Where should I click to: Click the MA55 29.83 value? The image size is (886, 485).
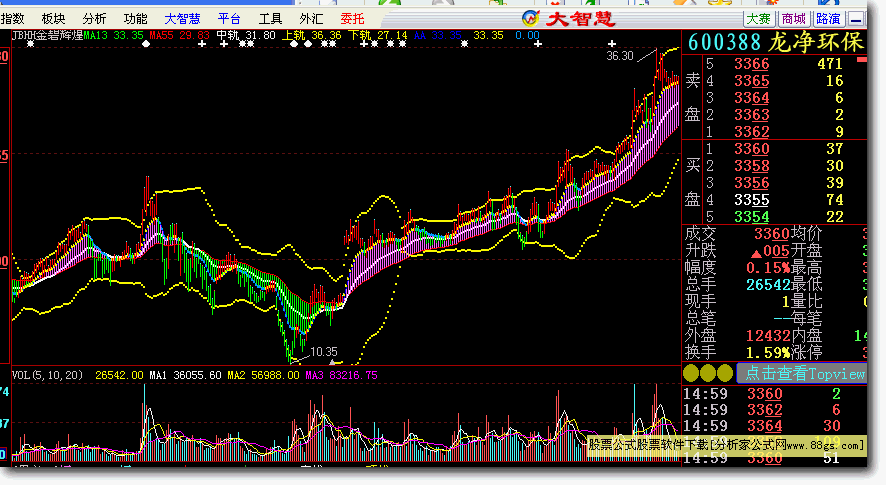click(180, 36)
